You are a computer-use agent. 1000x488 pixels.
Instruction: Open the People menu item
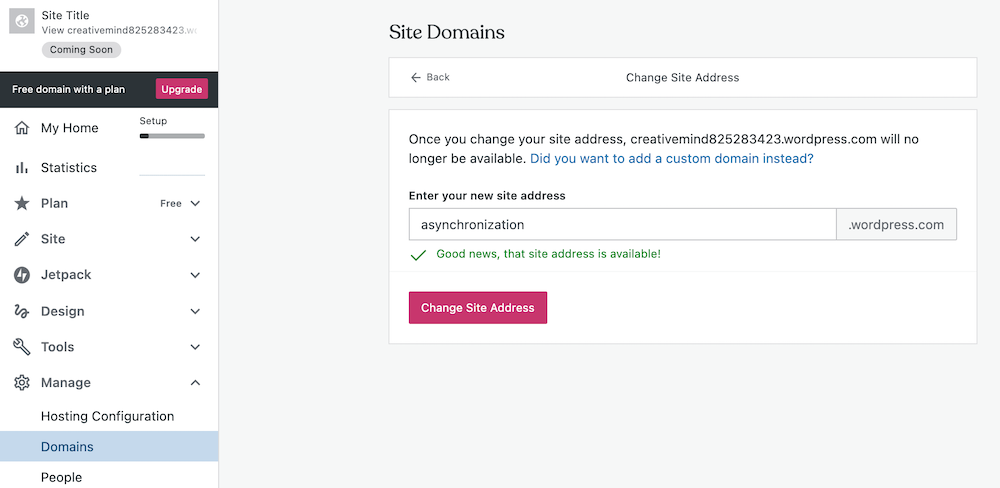click(x=61, y=477)
